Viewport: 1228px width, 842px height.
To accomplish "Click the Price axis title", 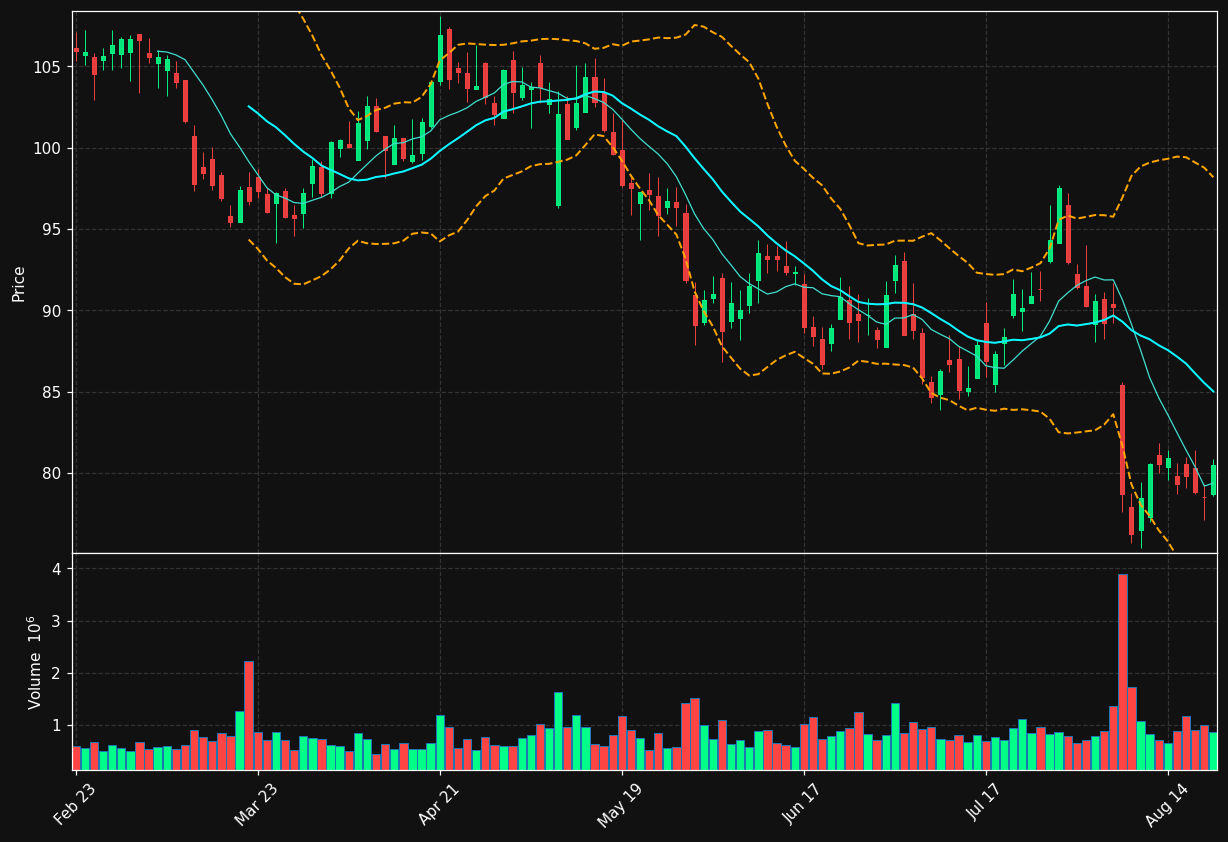I will click(19, 283).
